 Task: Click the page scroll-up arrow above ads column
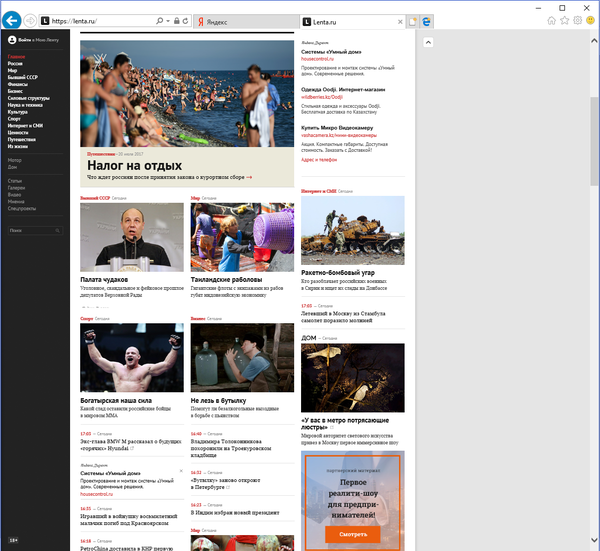click(428, 42)
